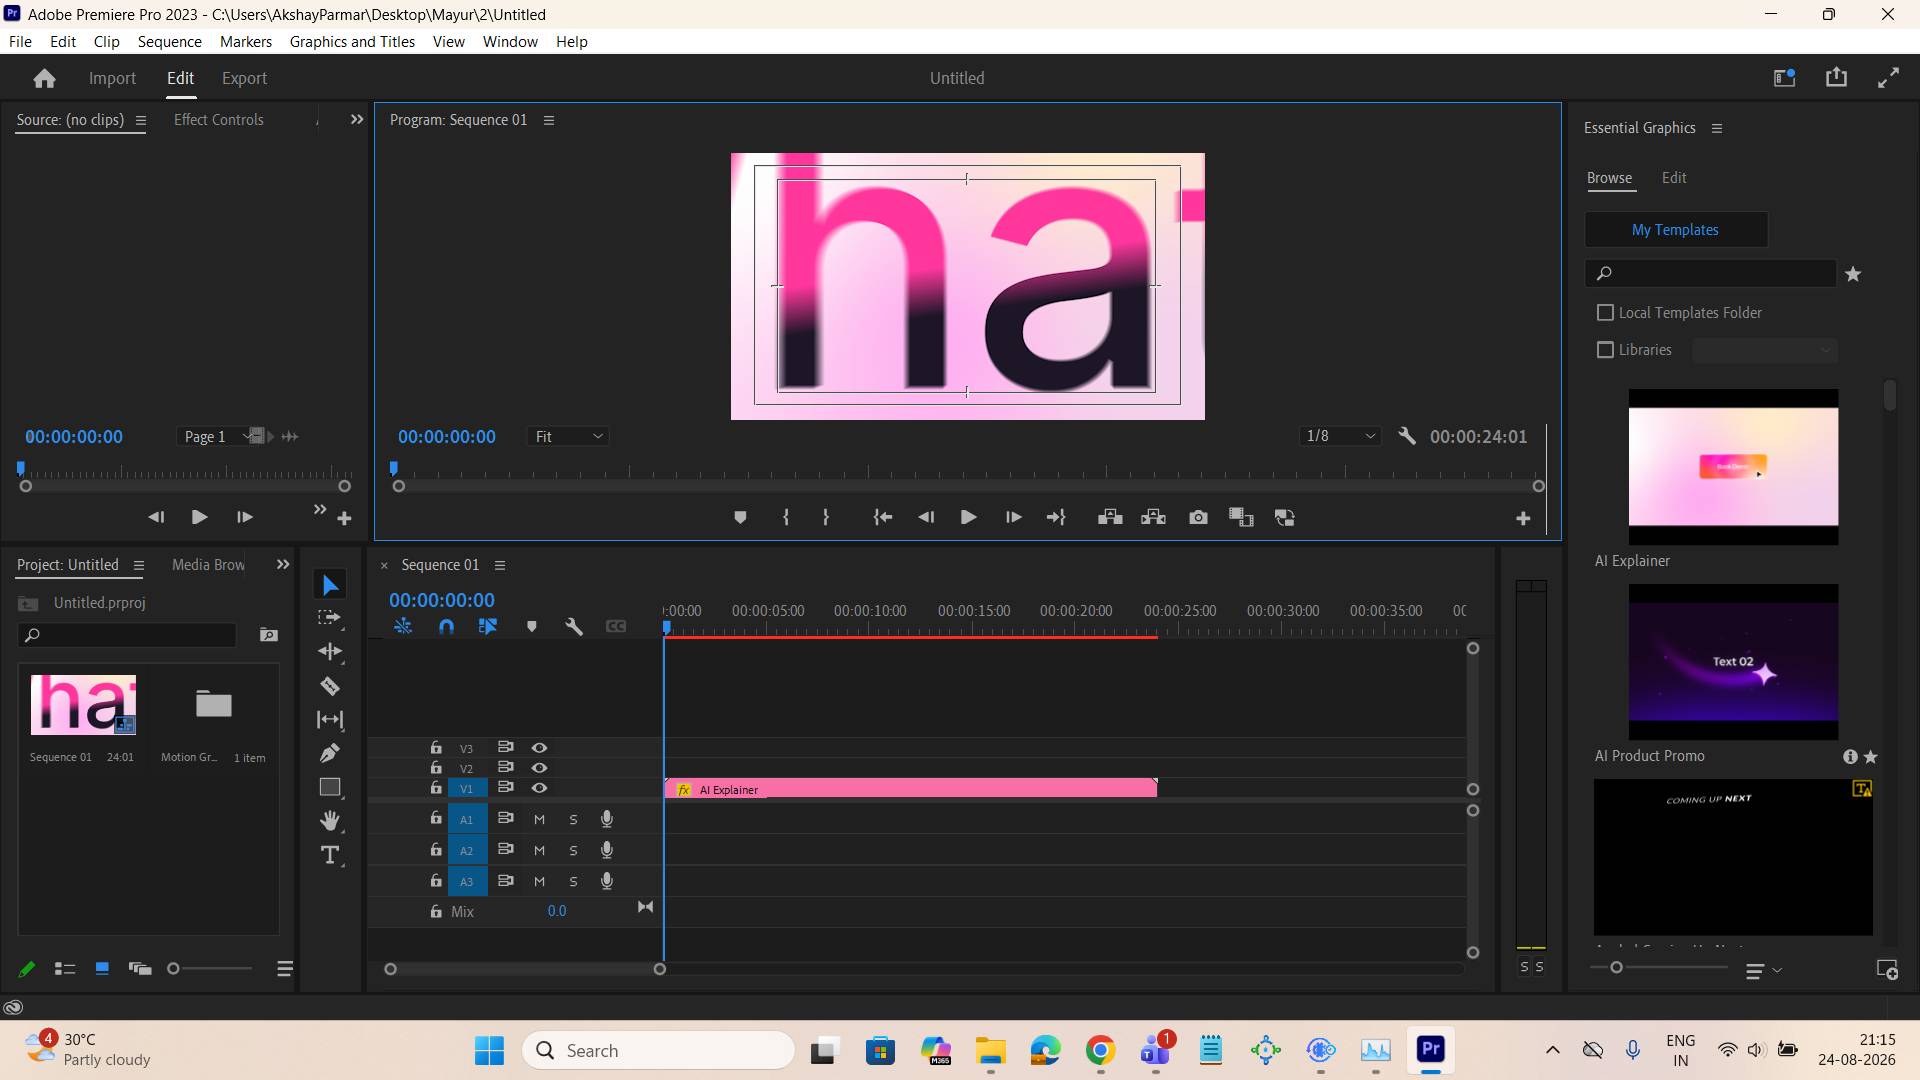Switch to the Export workspace tab
Viewport: 1920px width, 1080px height.
tap(244, 78)
